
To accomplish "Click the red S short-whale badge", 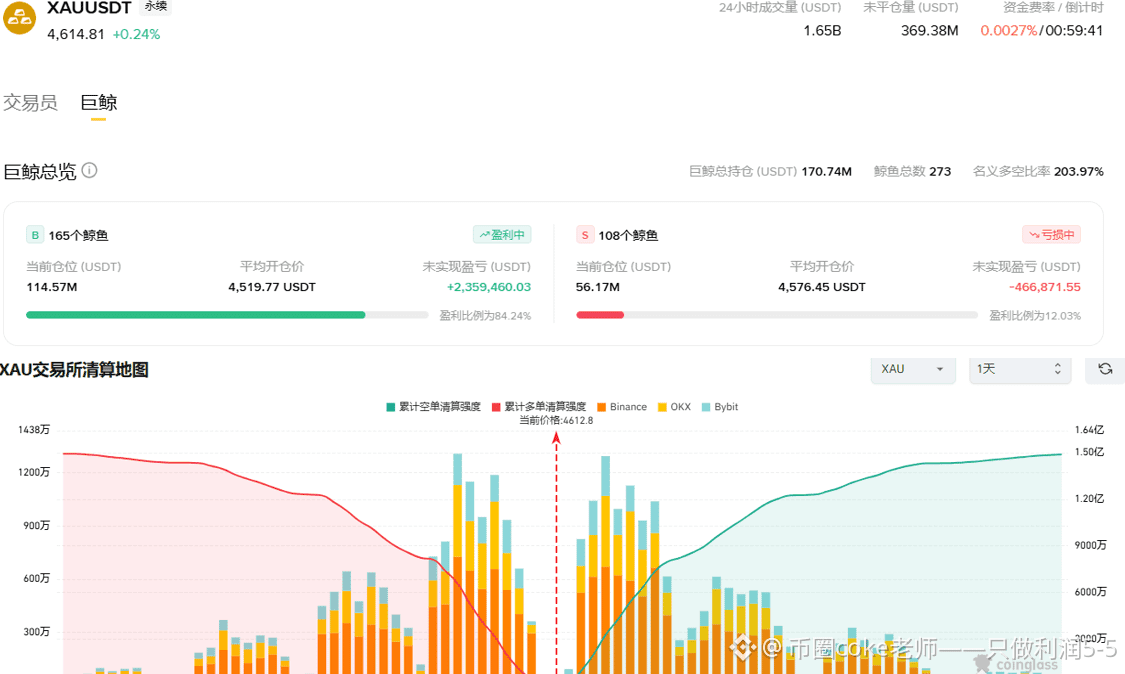I will click(x=585, y=235).
